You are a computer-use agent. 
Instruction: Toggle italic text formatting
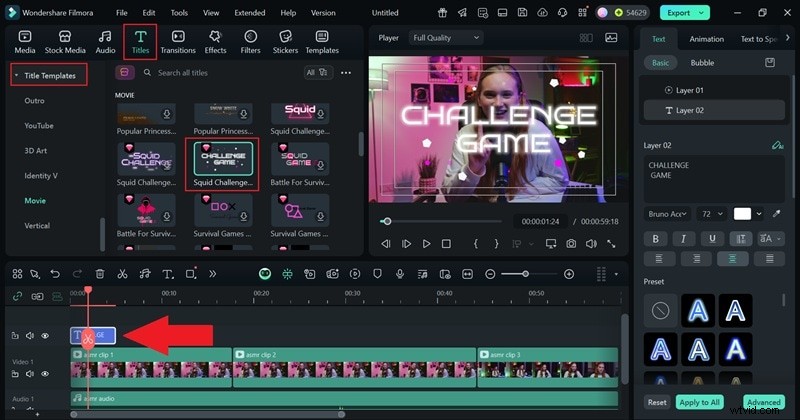(683, 238)
